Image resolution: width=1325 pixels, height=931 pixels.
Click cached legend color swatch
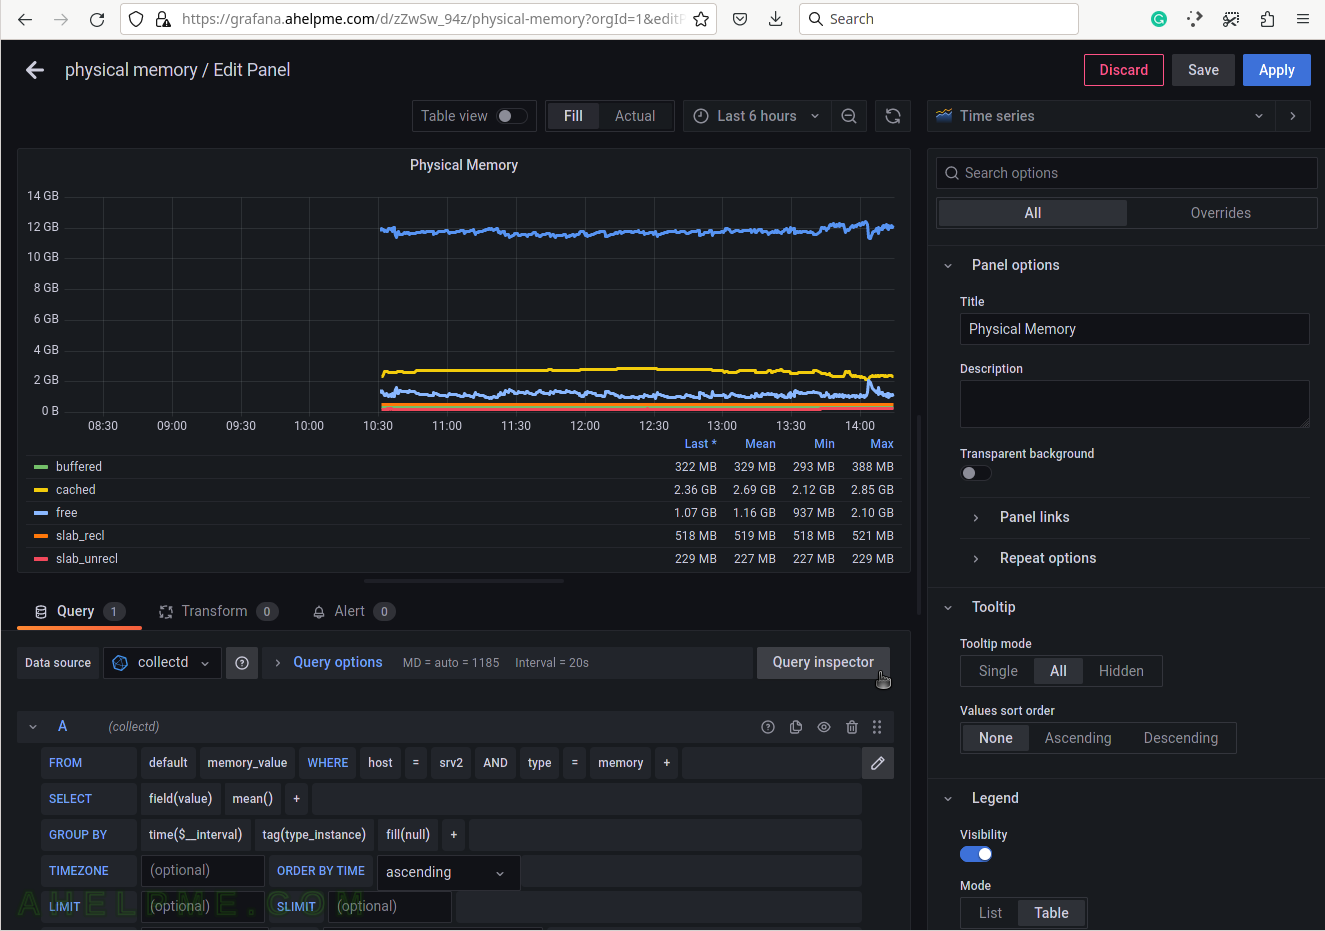(41, 490)
